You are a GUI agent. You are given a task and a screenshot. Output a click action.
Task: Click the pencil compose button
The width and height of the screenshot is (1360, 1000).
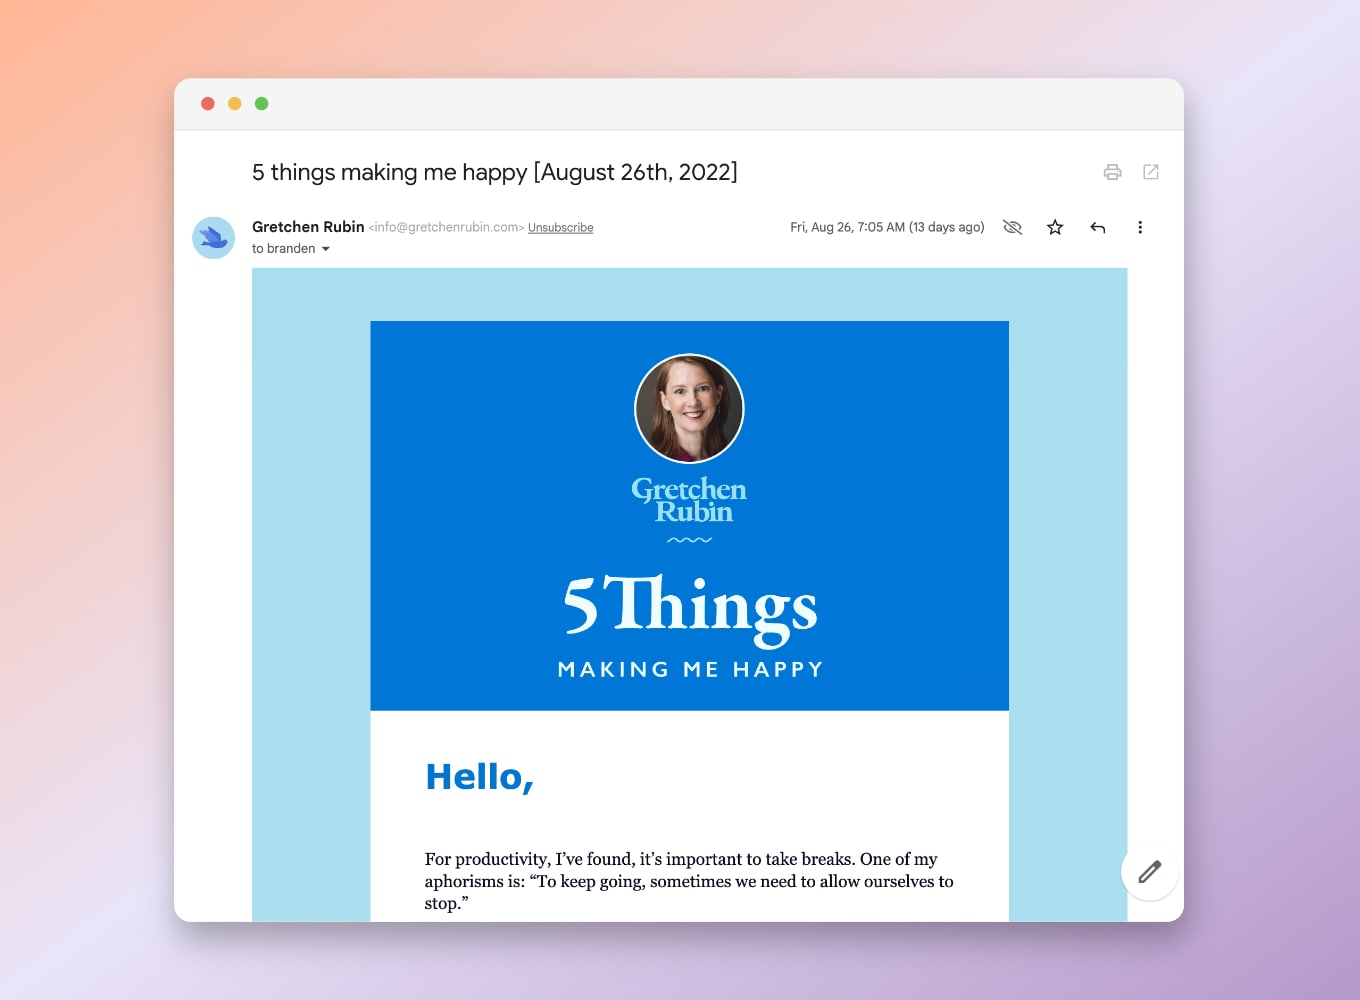point(1150,872)
